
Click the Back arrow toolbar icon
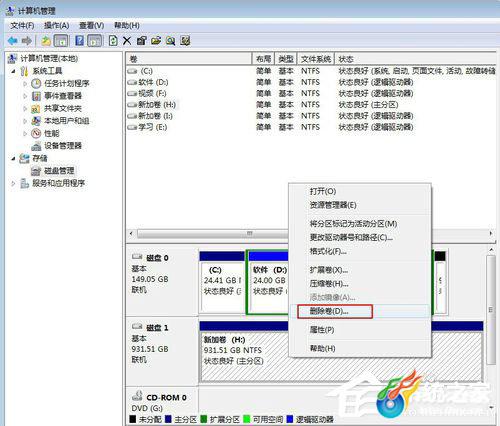(x=13, y=41)
